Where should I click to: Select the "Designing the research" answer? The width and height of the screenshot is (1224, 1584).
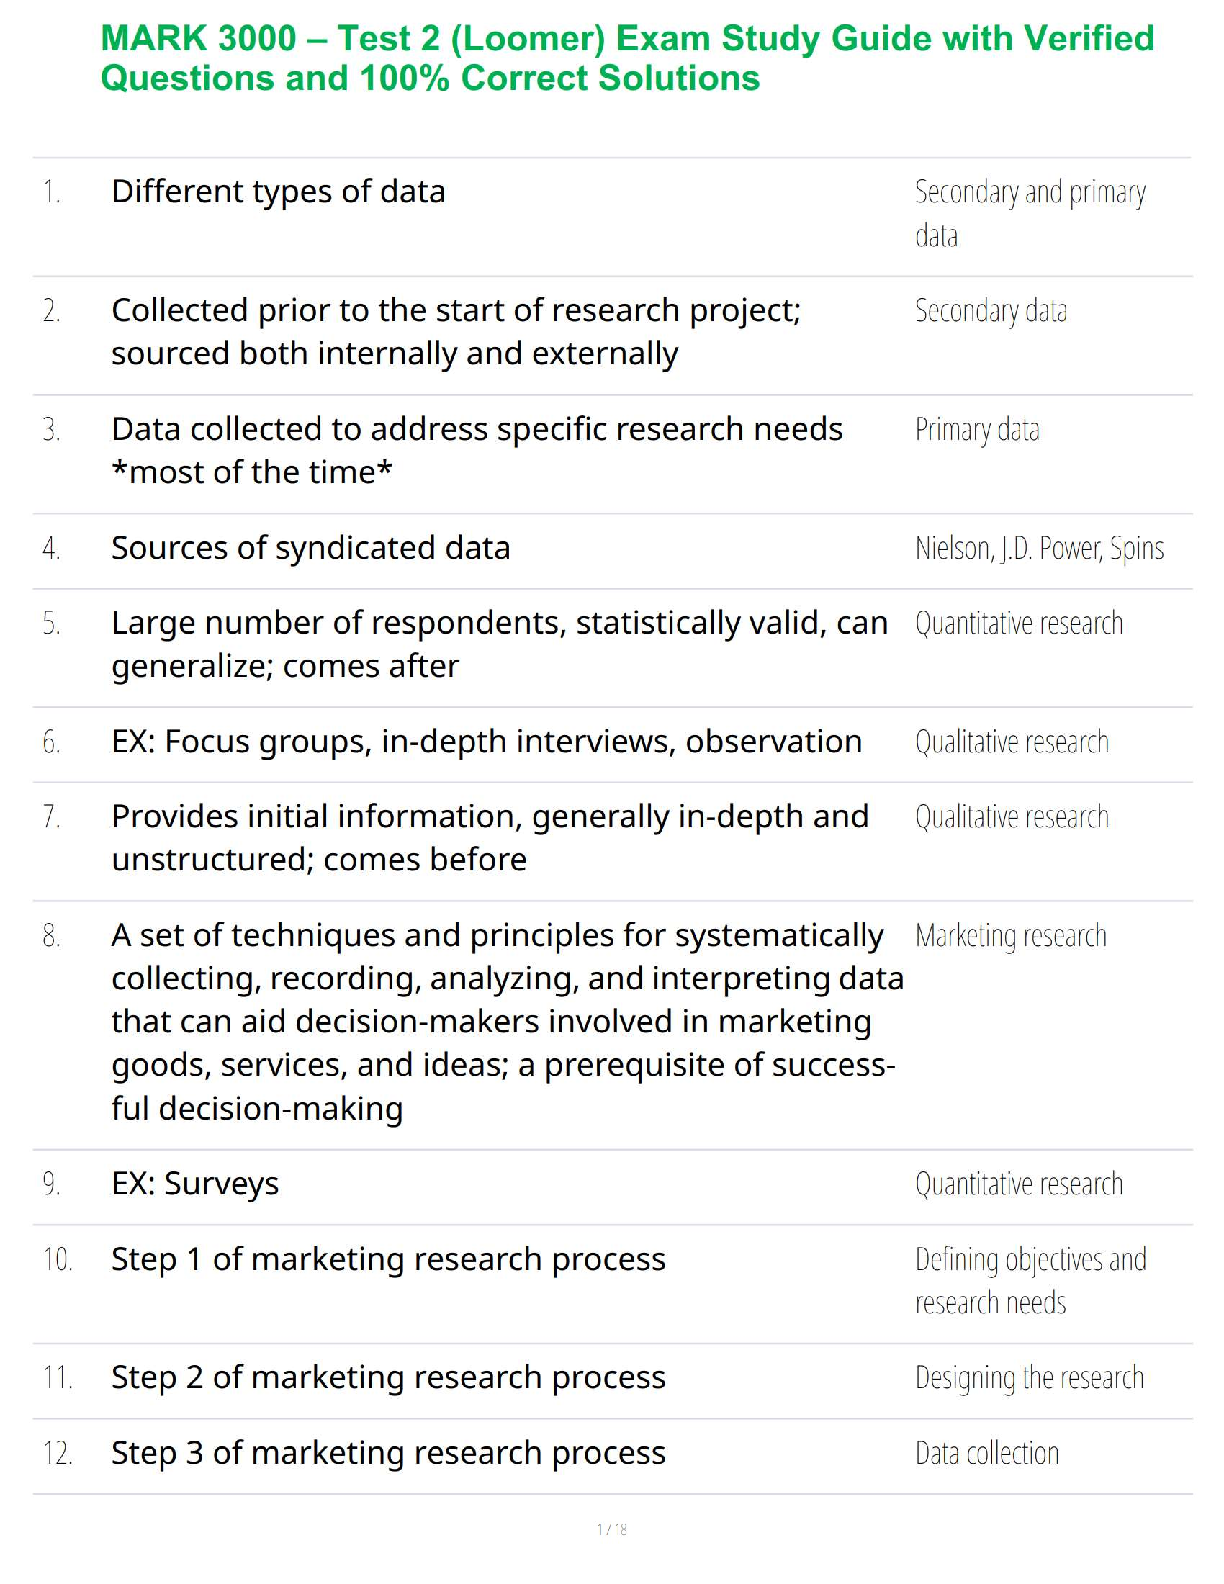(x=1029, y=1378)
